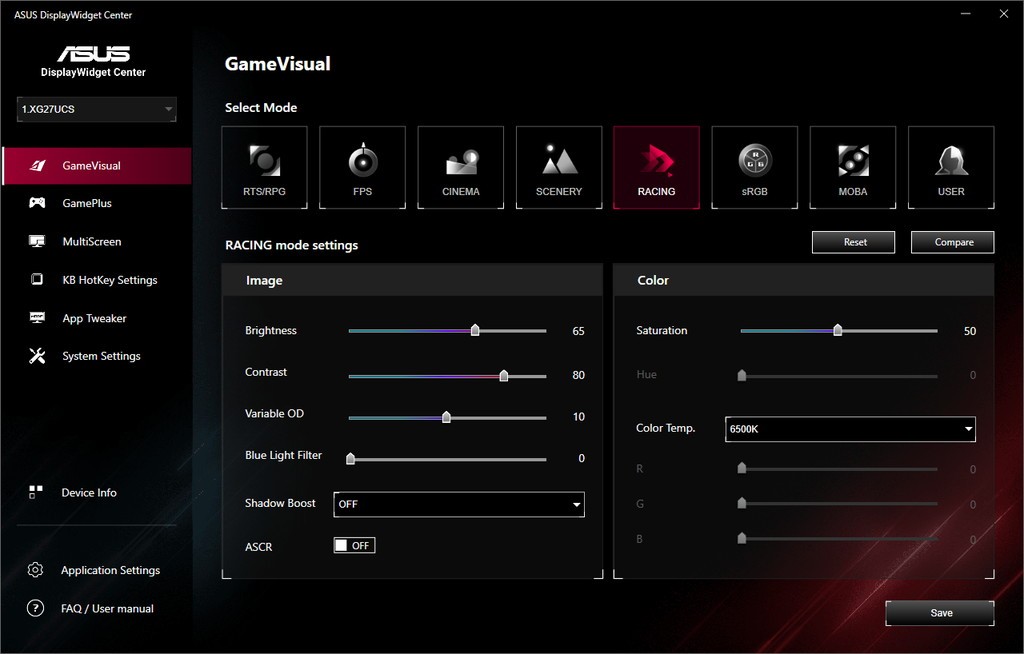Expand the Color Temp. 6500K dropdown

point(850,429)
